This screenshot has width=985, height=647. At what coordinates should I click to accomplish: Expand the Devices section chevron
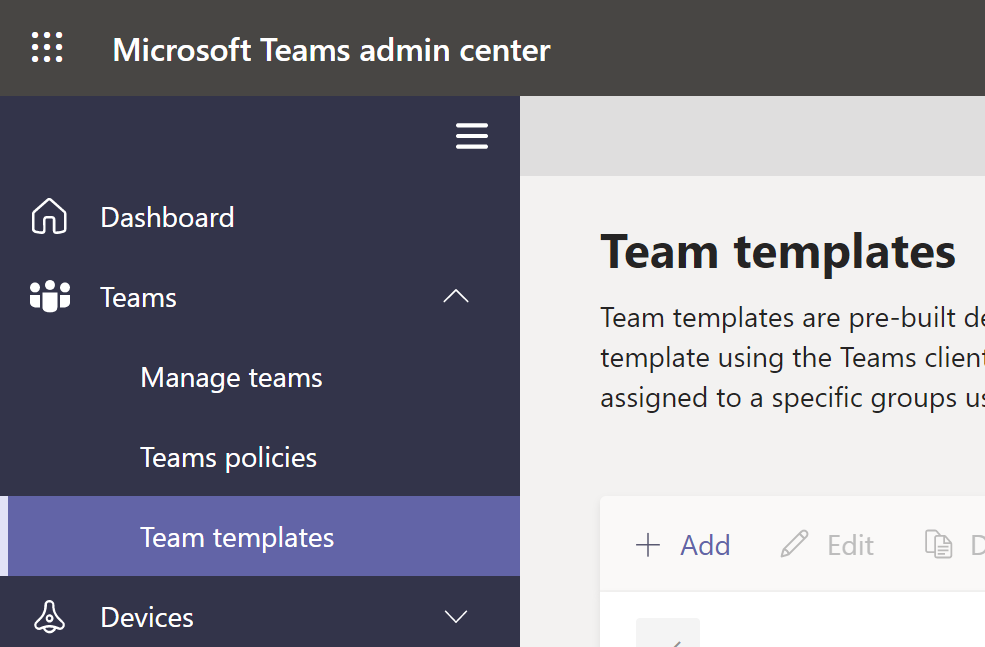pos(456,616)
